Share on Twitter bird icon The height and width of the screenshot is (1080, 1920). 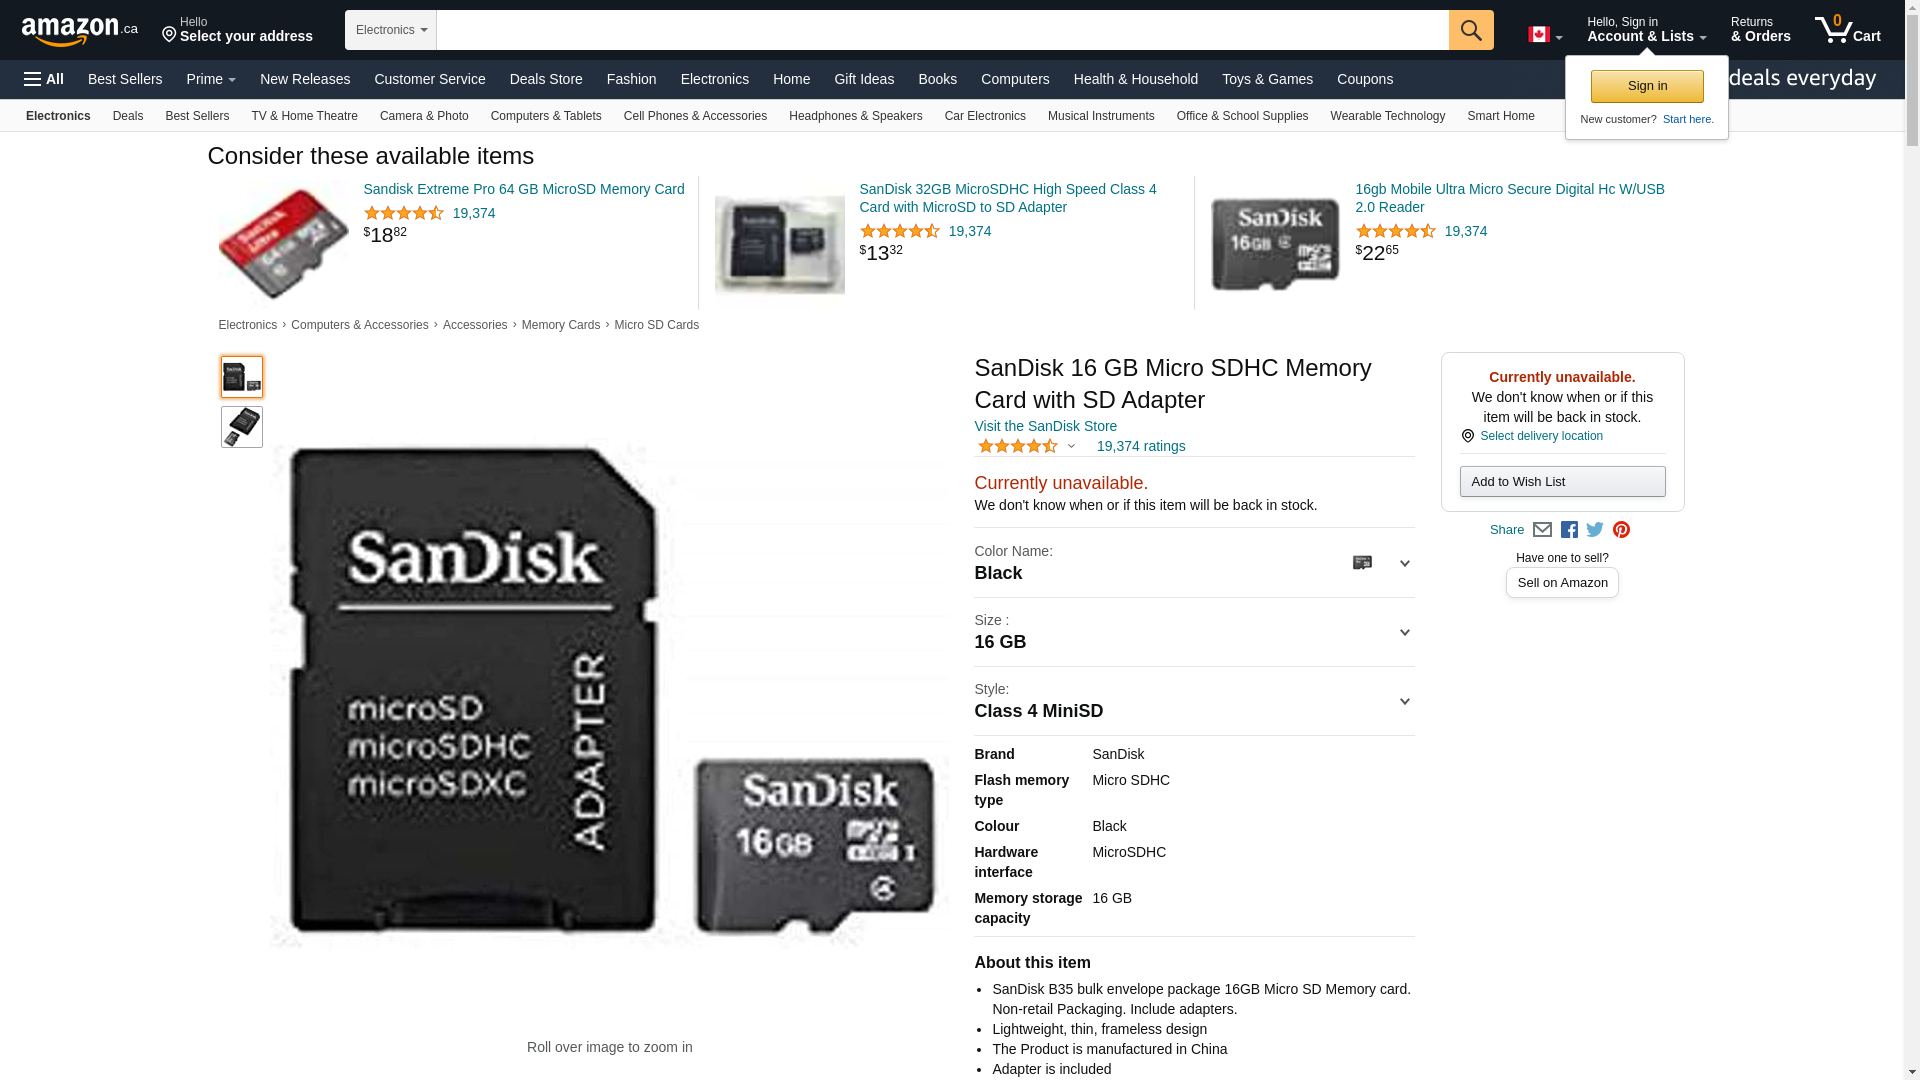point(1595,530)
